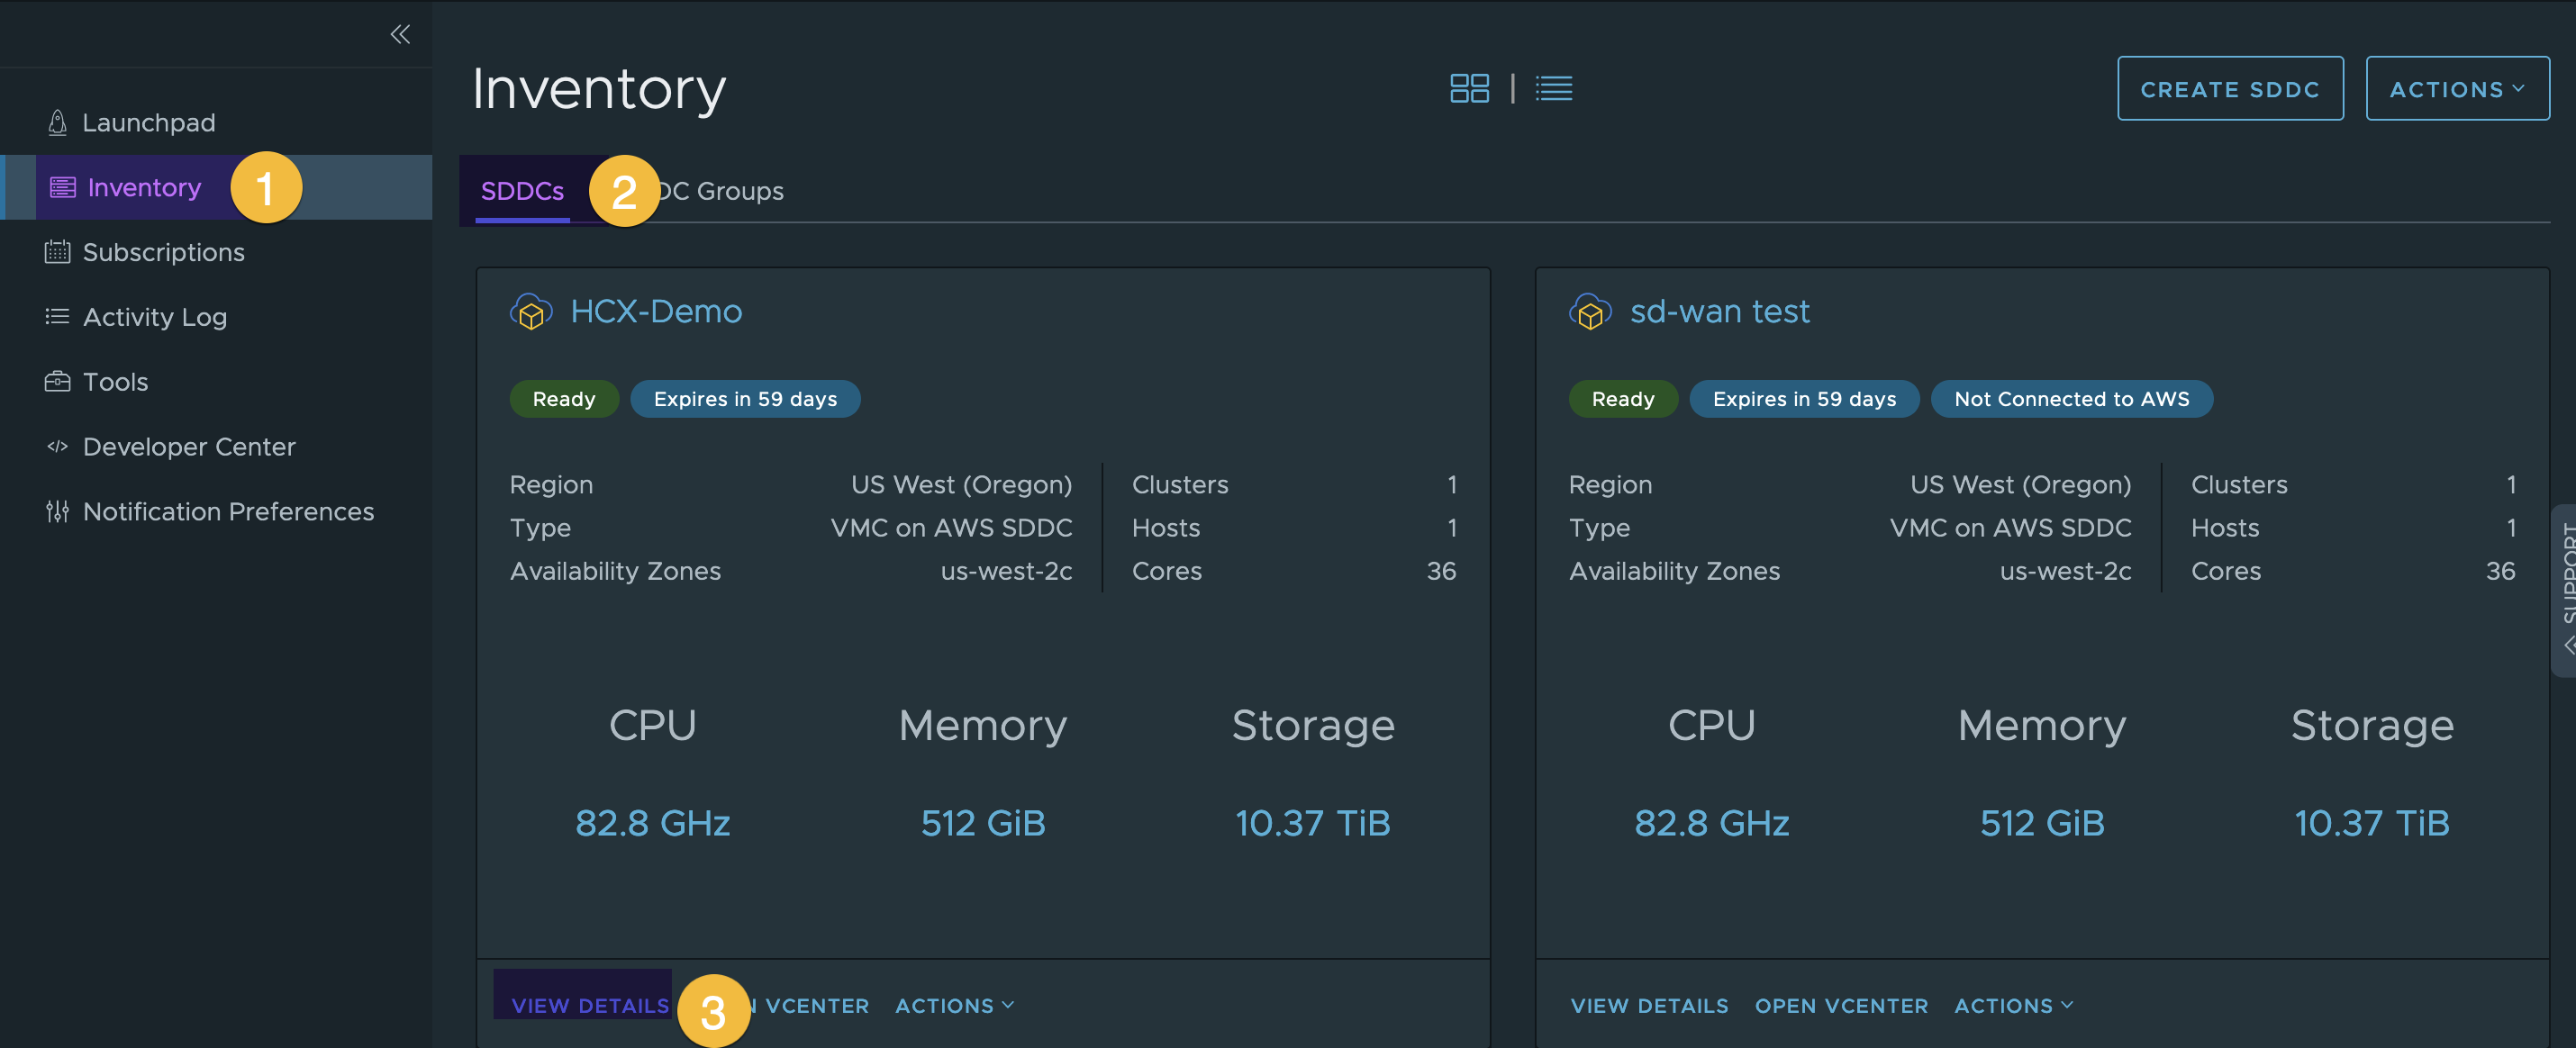The height and width of the screenshot is (1048, 2576).
Task: Open the sd-wan test SDDC title link
Action: pos(1719,312)
